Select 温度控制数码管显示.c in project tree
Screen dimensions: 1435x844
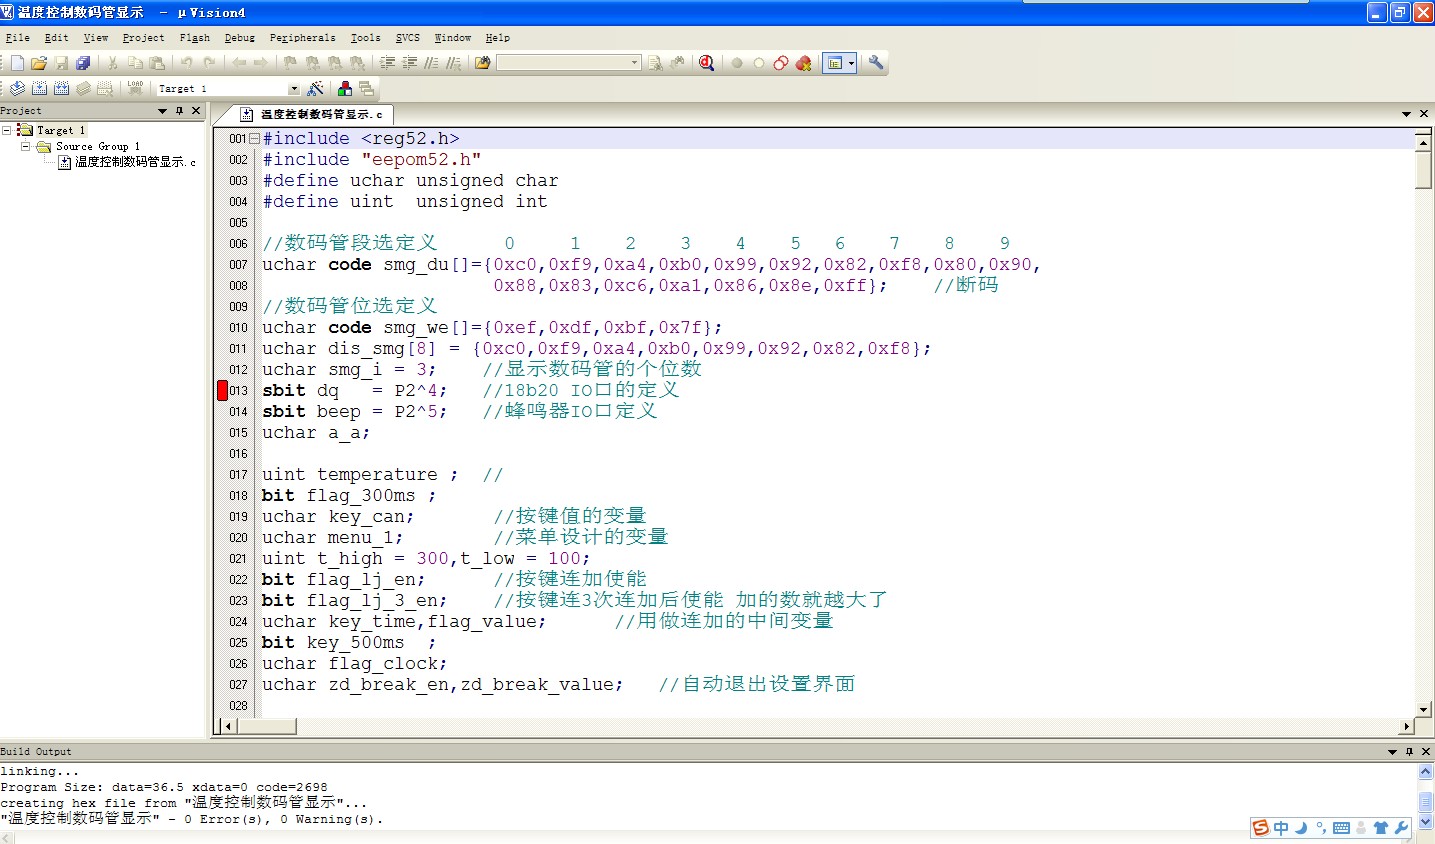pyautogui.click(x=134, y=162)
